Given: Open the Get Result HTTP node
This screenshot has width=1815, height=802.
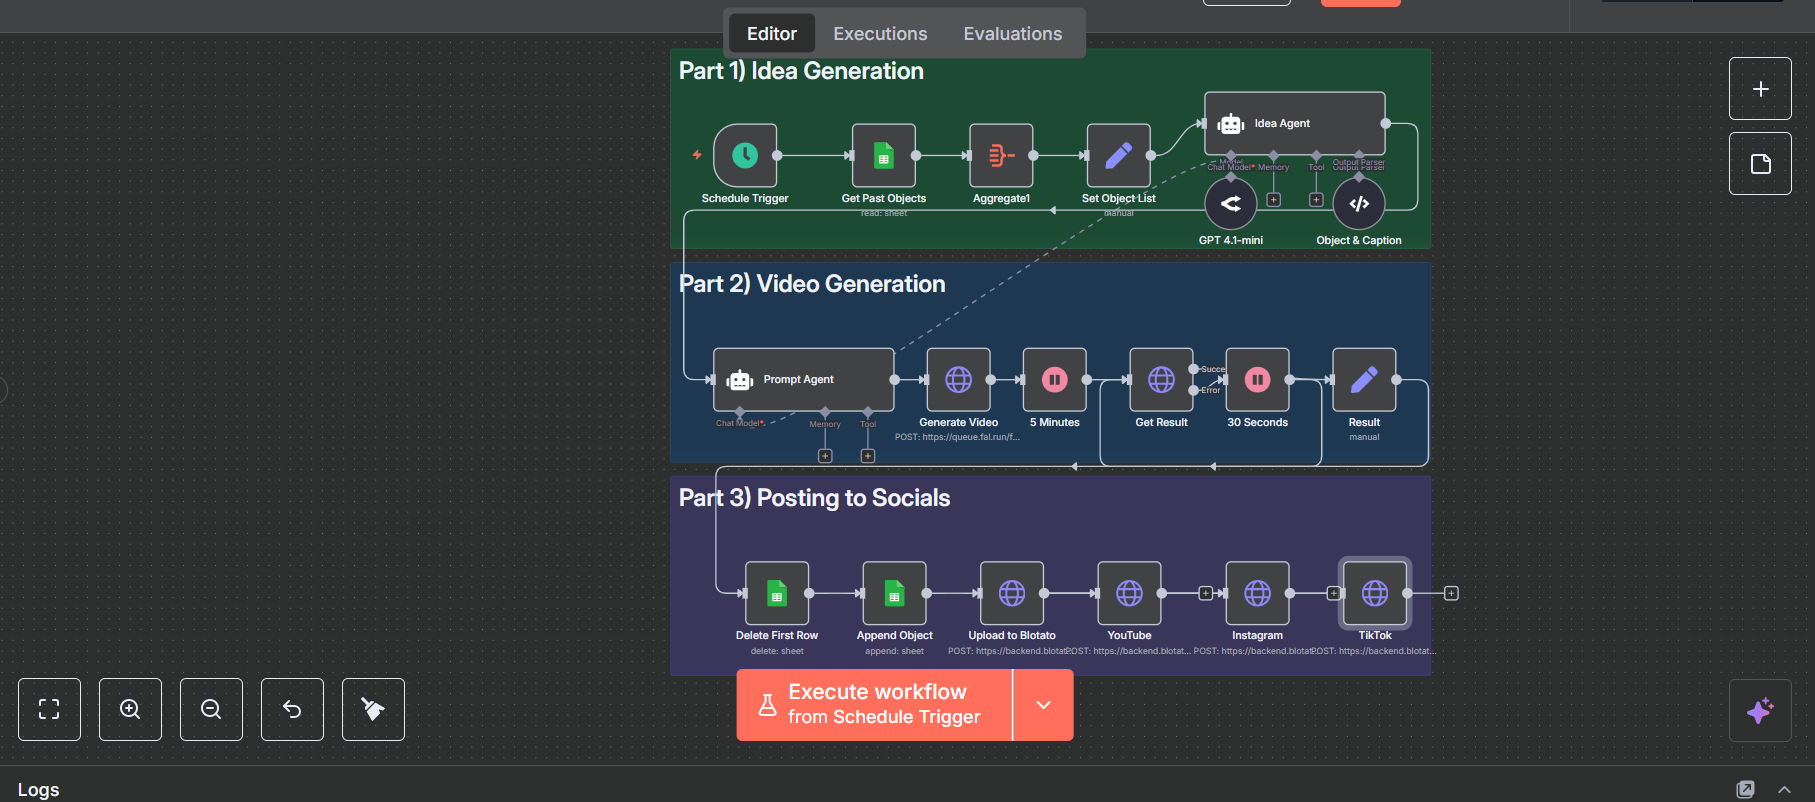Looking at the screenshot, I should [1161, 379].
